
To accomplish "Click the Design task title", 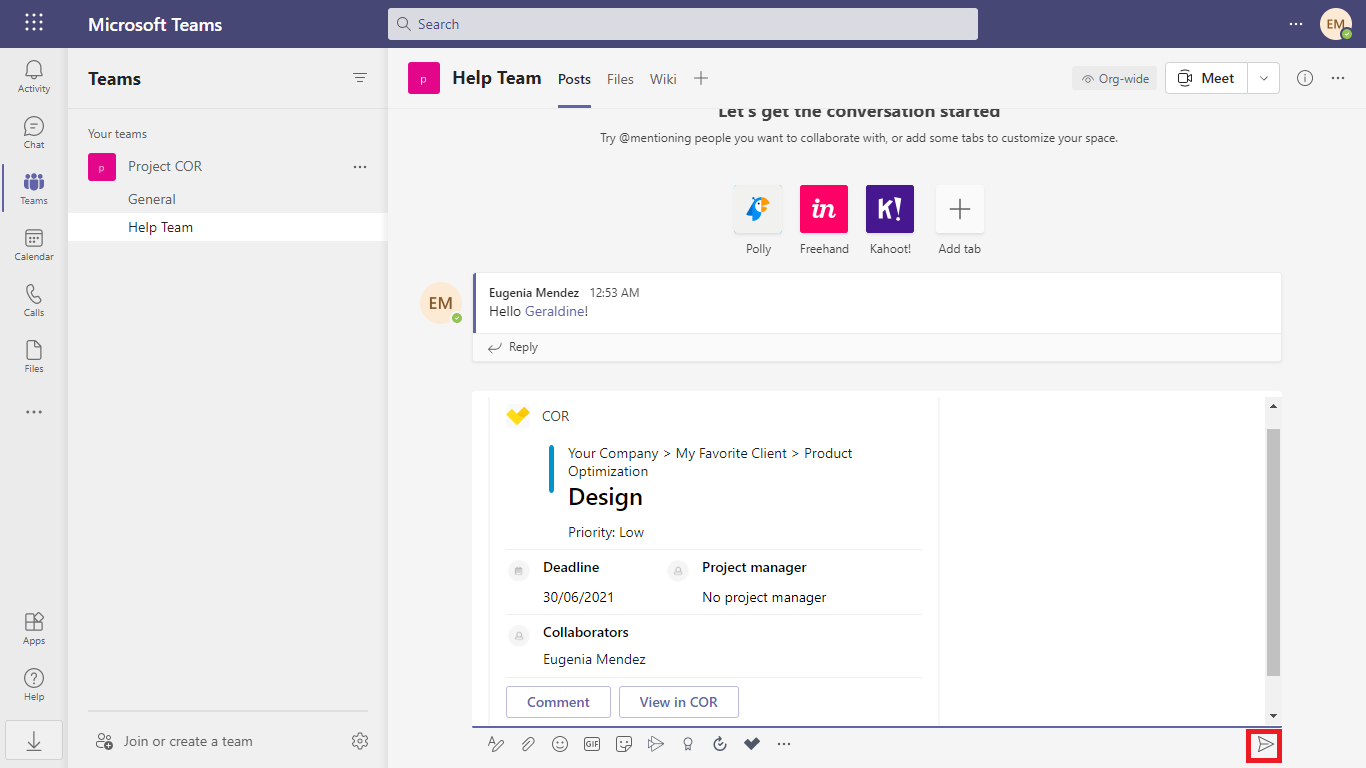I will tap(605, 497).
